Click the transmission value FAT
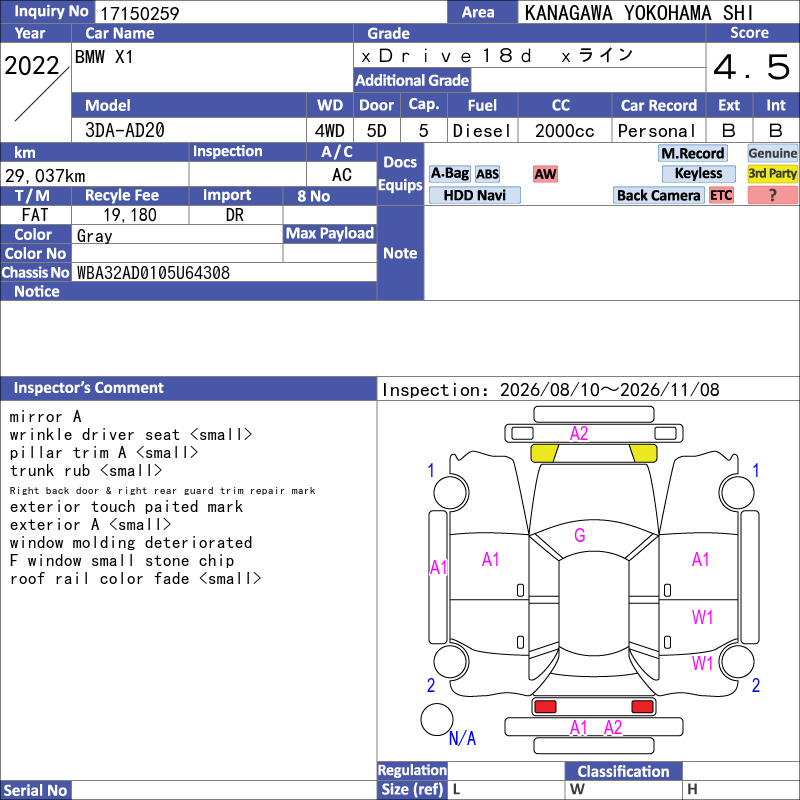800x800 pixels. tap(35, 215)
